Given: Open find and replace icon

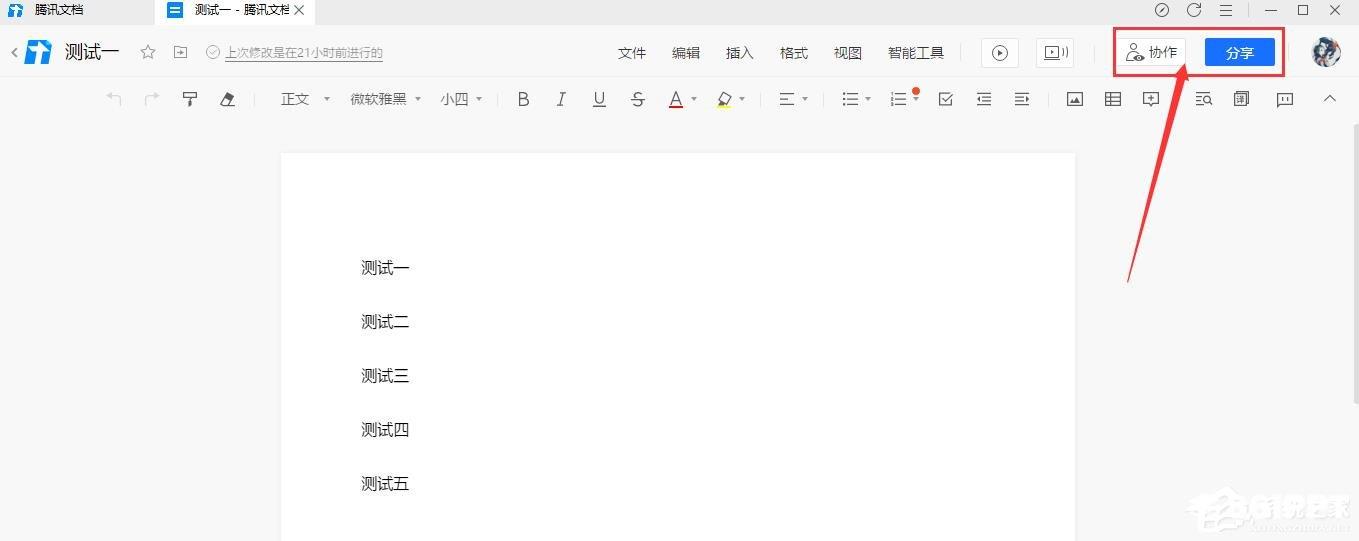Looking at the screenshot, I should pyautogui.click(x=1204, y=99).
